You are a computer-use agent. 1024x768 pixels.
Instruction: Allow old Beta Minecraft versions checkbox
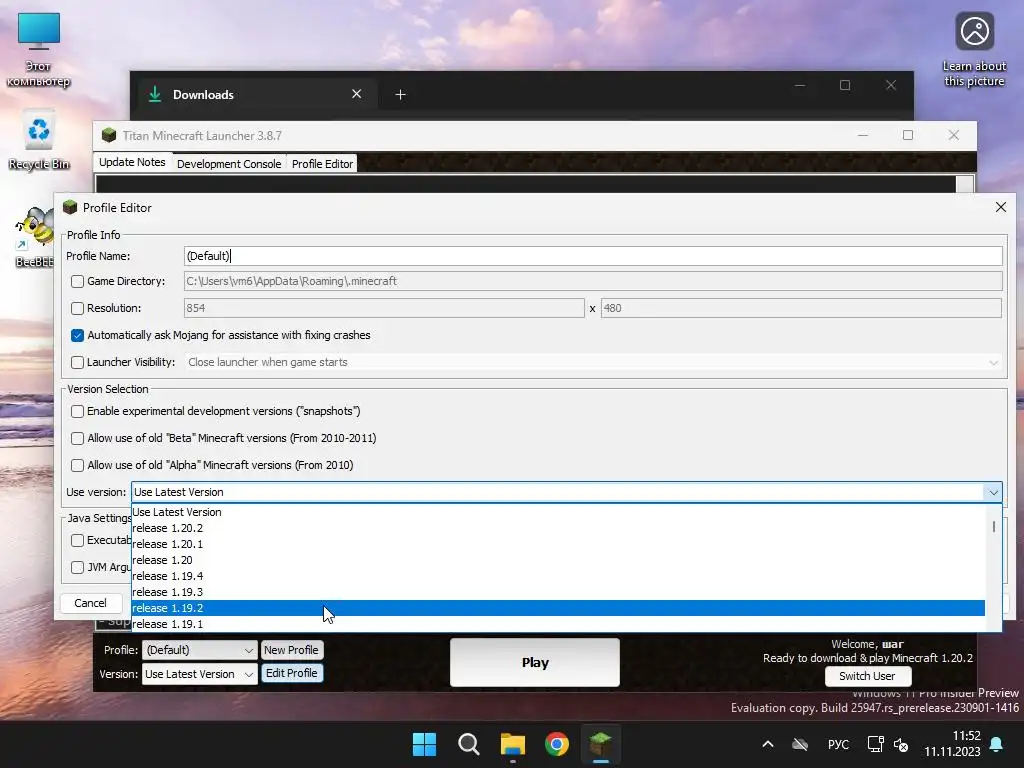click(x=77, y=438)
